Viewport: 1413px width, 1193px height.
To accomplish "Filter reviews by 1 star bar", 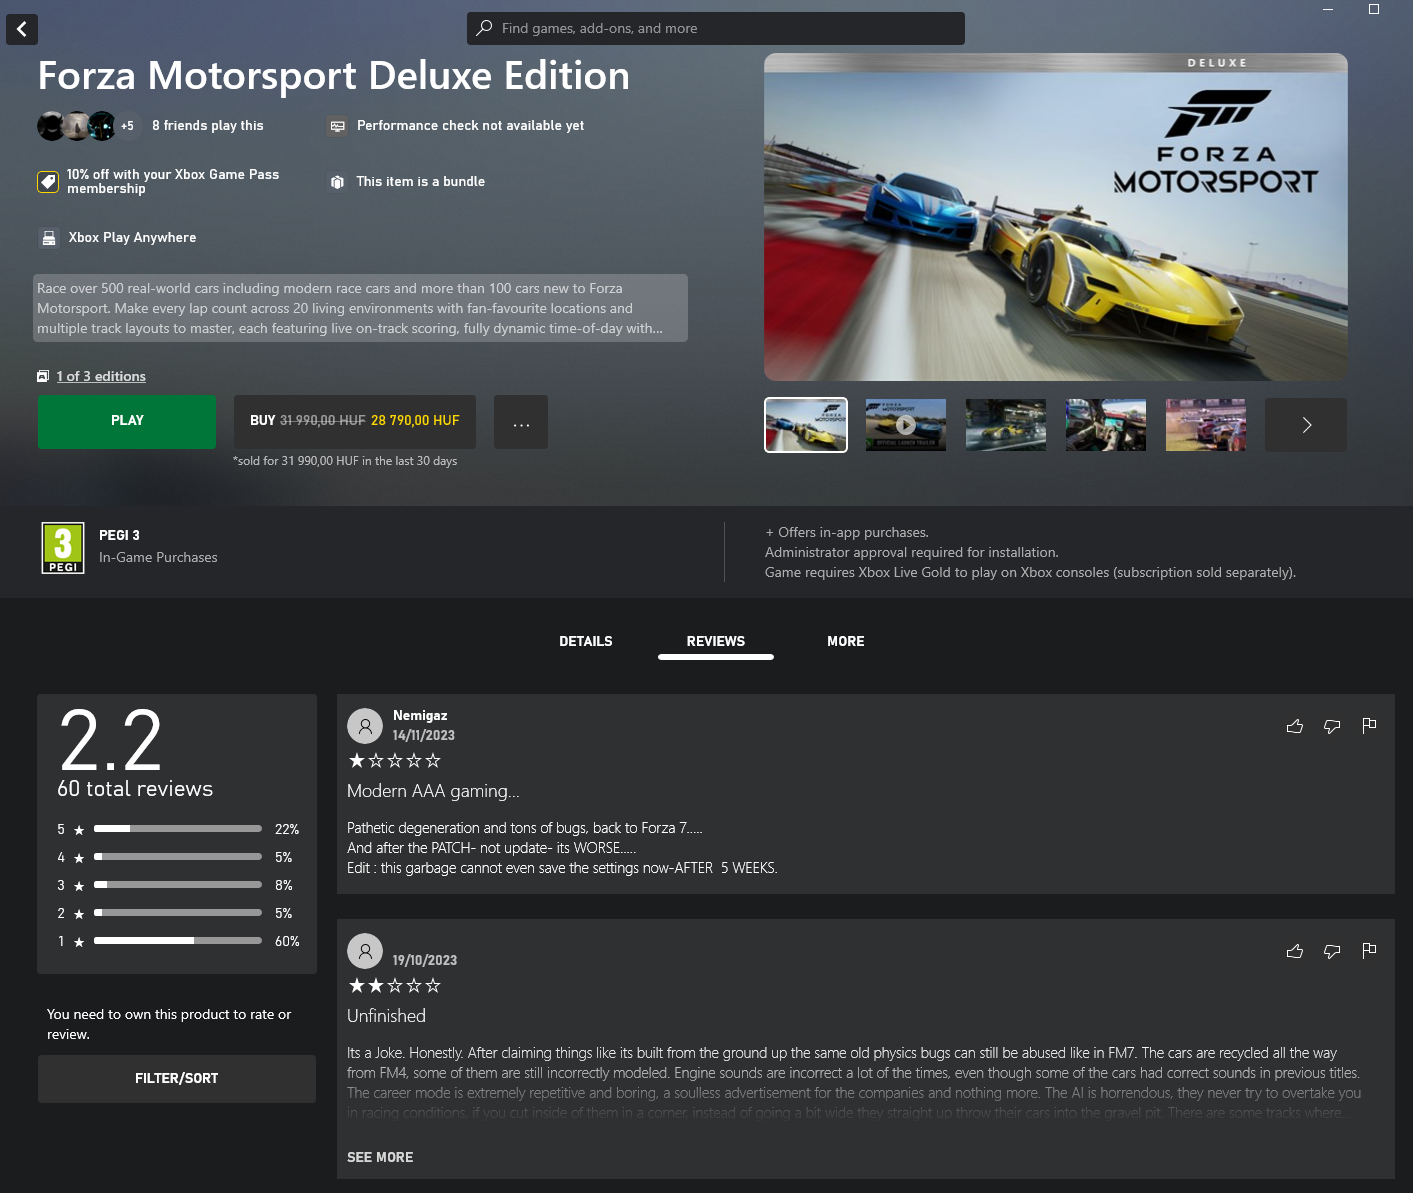I will (x=178, y=941).
